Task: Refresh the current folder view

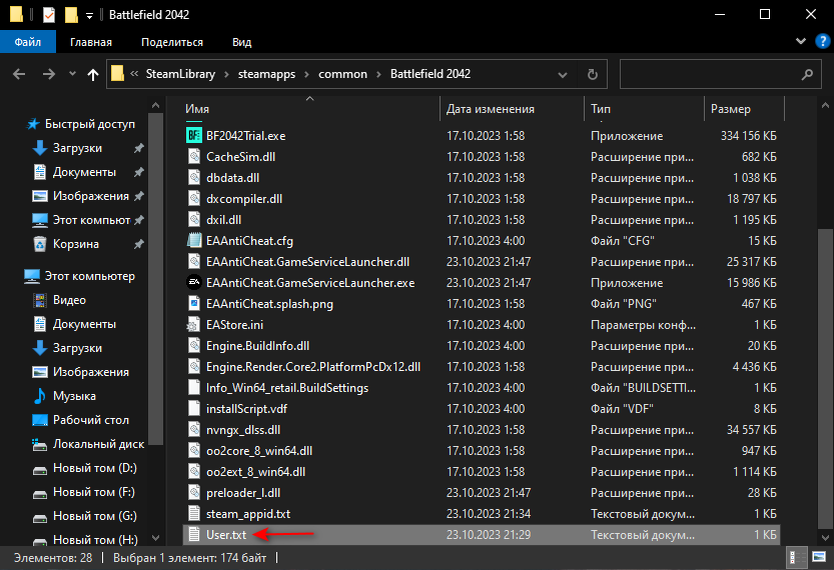Action: click(x=593, y=74)
